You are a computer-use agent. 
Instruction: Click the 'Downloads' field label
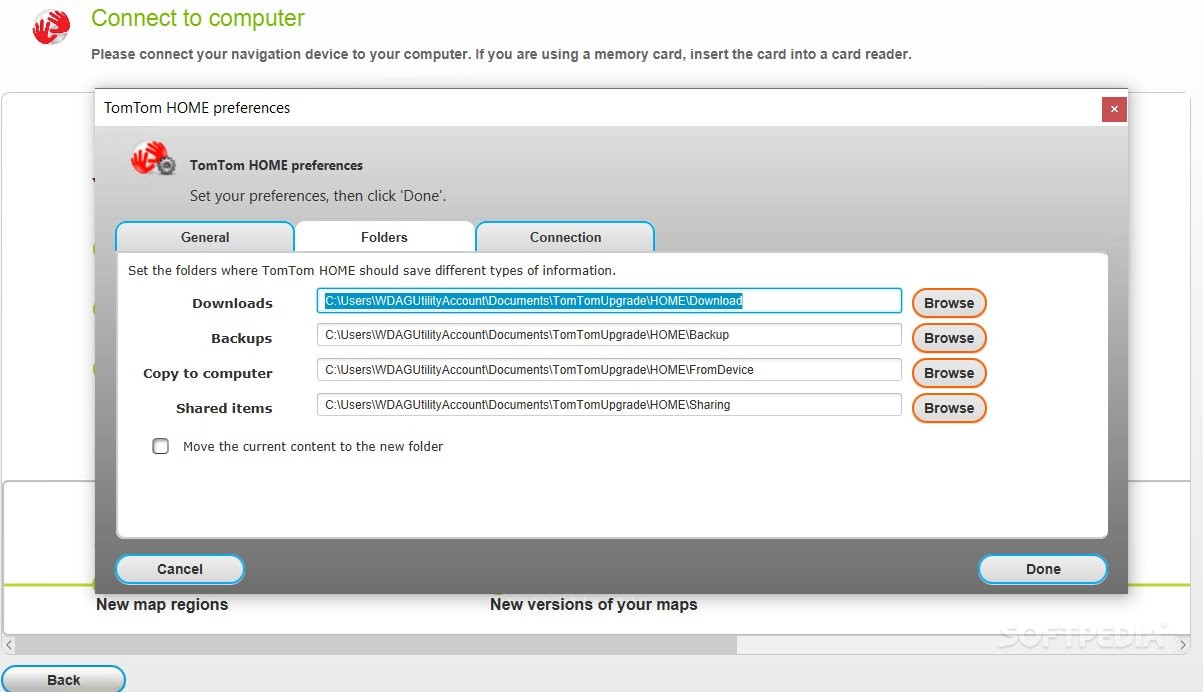pos(232,303)
